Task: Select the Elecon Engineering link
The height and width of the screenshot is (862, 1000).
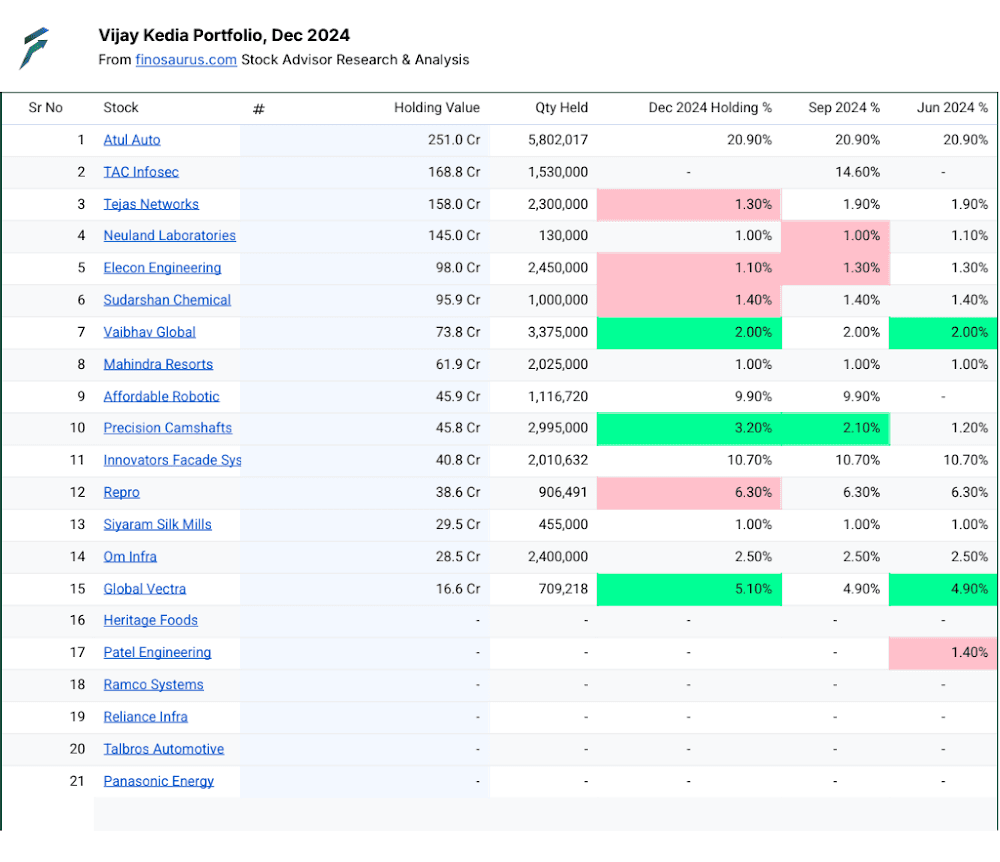Action: click(x=163, y=268)
